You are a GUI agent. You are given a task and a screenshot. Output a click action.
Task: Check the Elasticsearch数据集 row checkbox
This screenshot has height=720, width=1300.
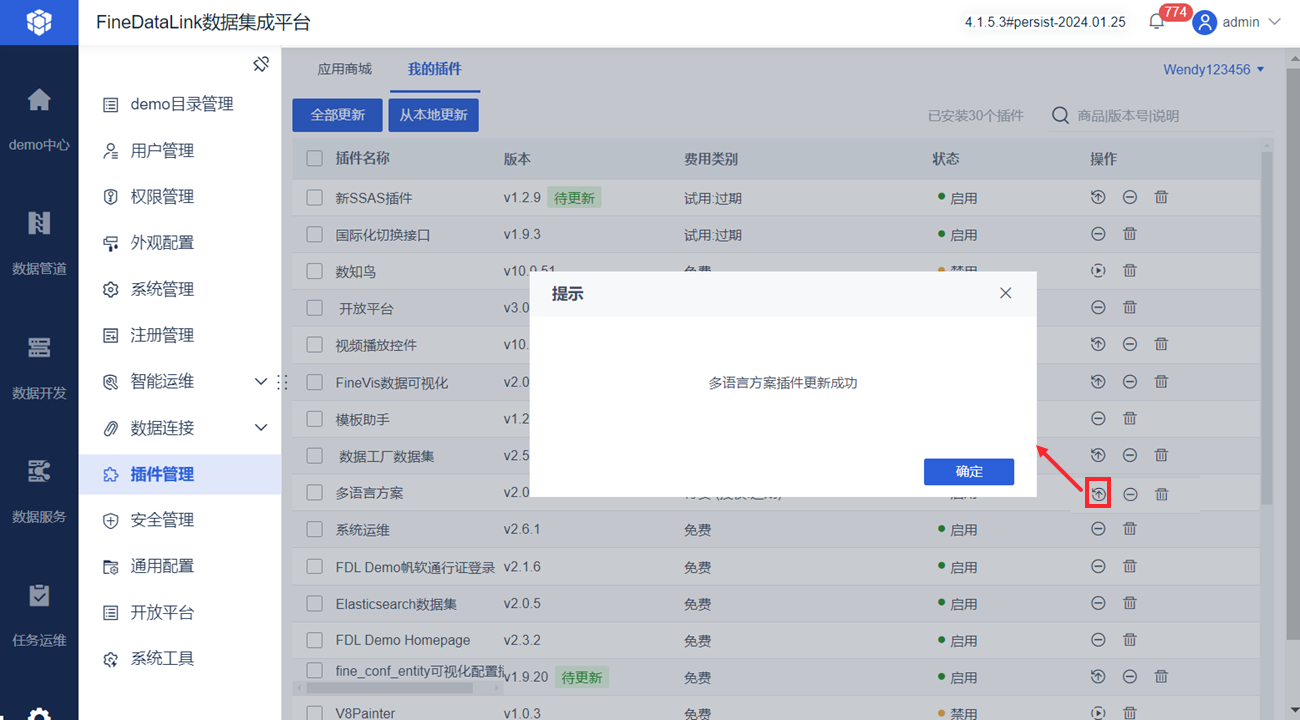315,603
